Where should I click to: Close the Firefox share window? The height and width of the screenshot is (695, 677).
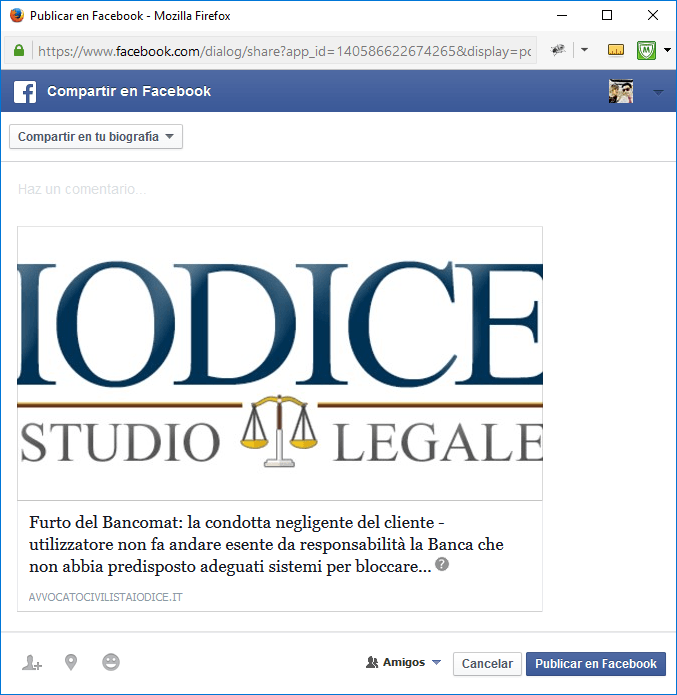(653, 16)
